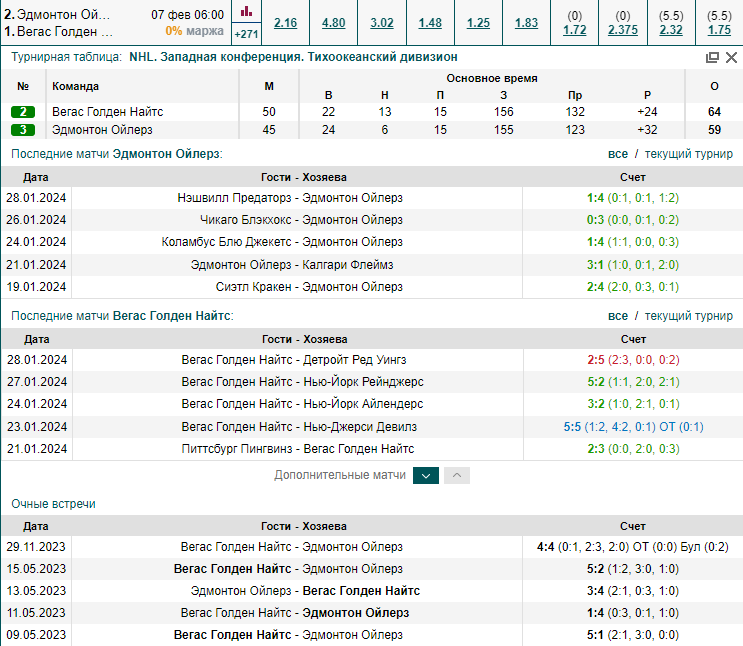Click Edmonton points value 59
The width and height of the screenshot is (743, 646).
714,130
